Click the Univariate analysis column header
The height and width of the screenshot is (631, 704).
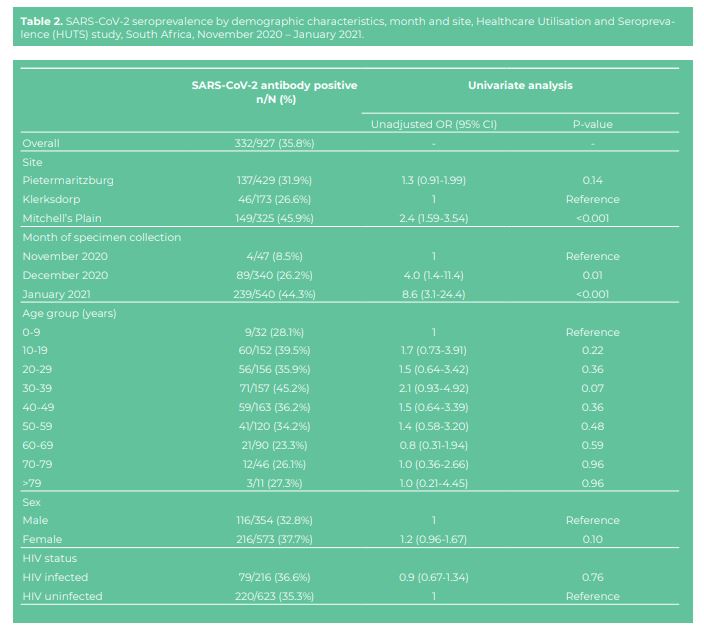[520, 85]
